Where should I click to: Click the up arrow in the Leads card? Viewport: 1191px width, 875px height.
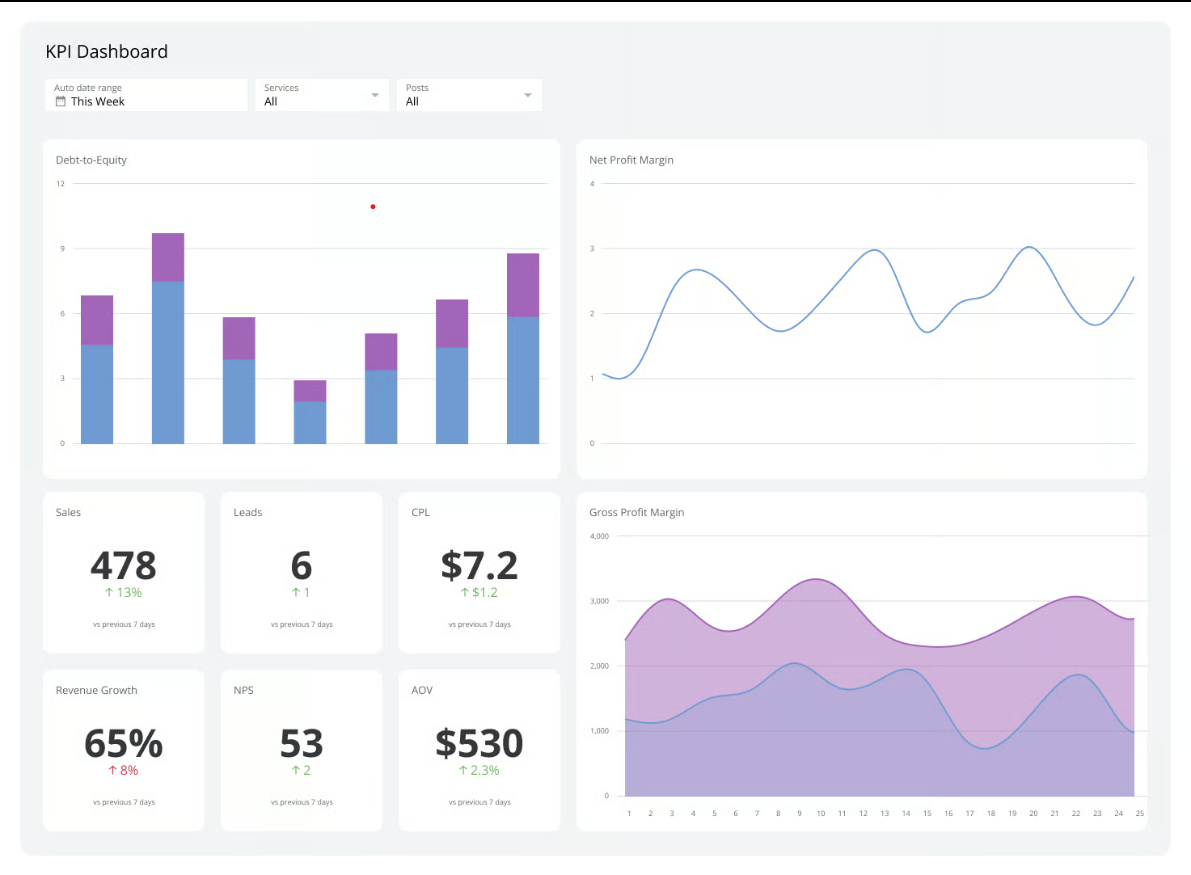click(x=296, y=593)
